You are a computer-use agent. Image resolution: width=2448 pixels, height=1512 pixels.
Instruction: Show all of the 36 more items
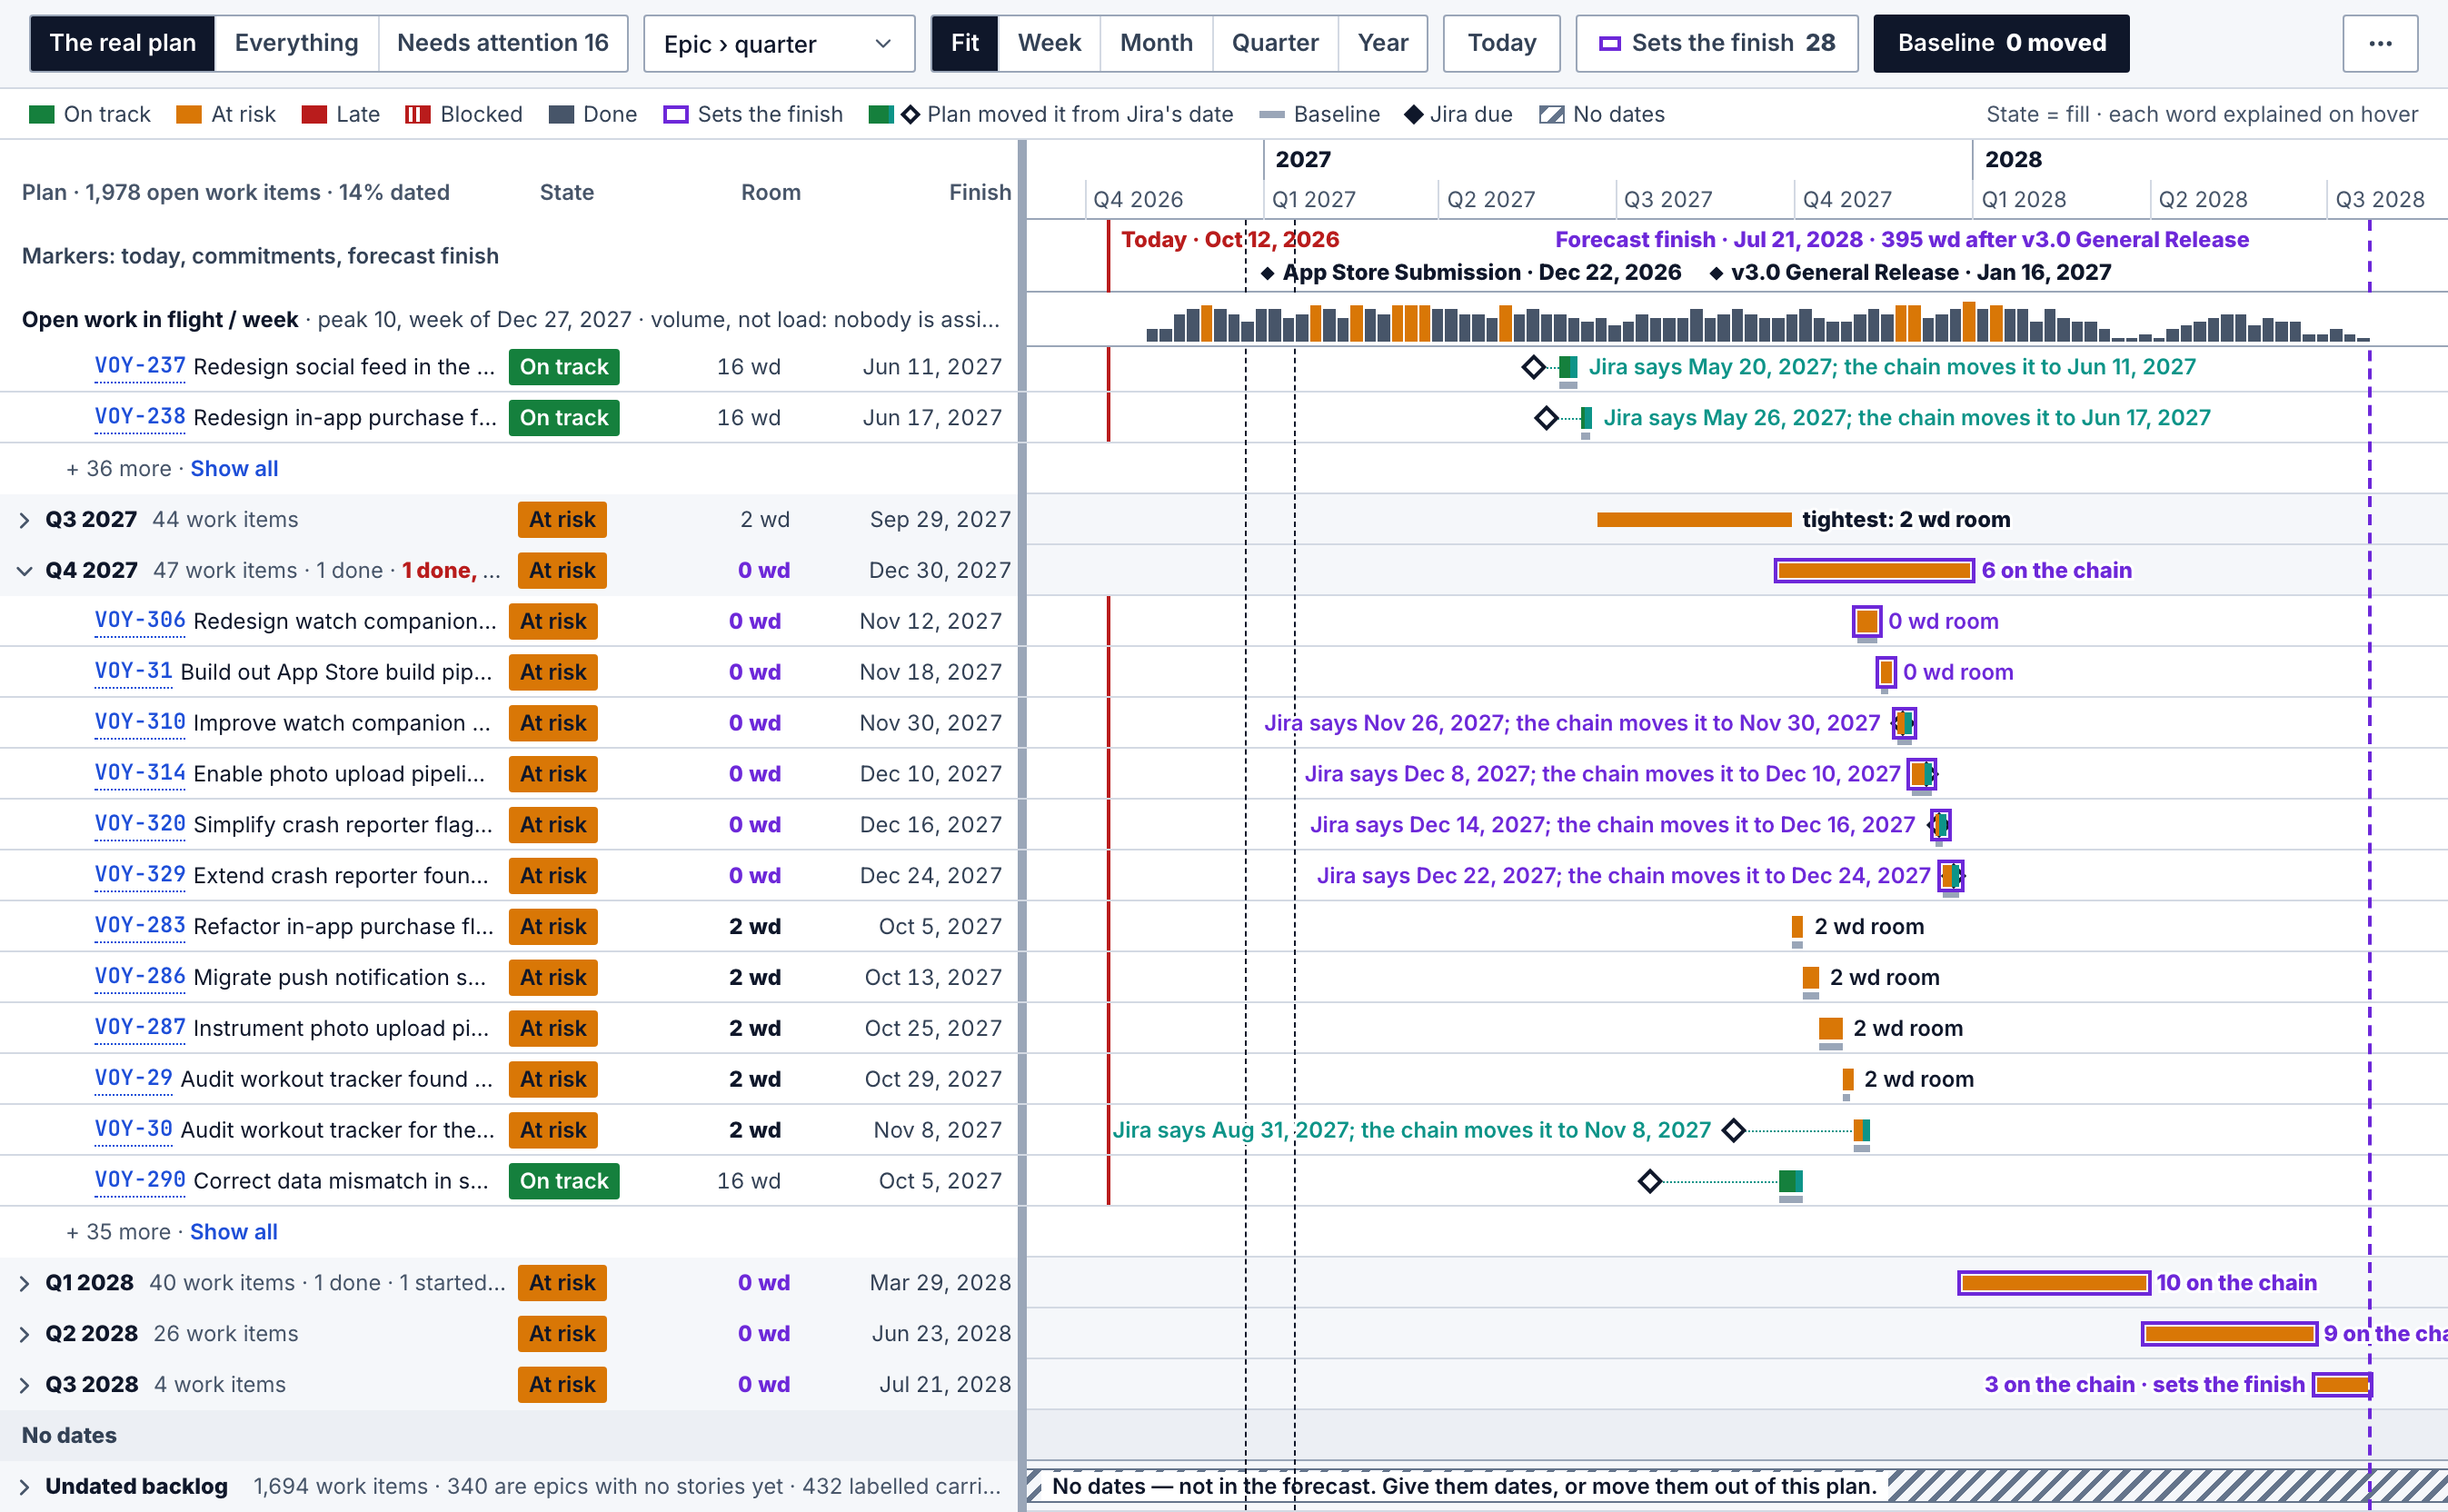tap(234, 469)
